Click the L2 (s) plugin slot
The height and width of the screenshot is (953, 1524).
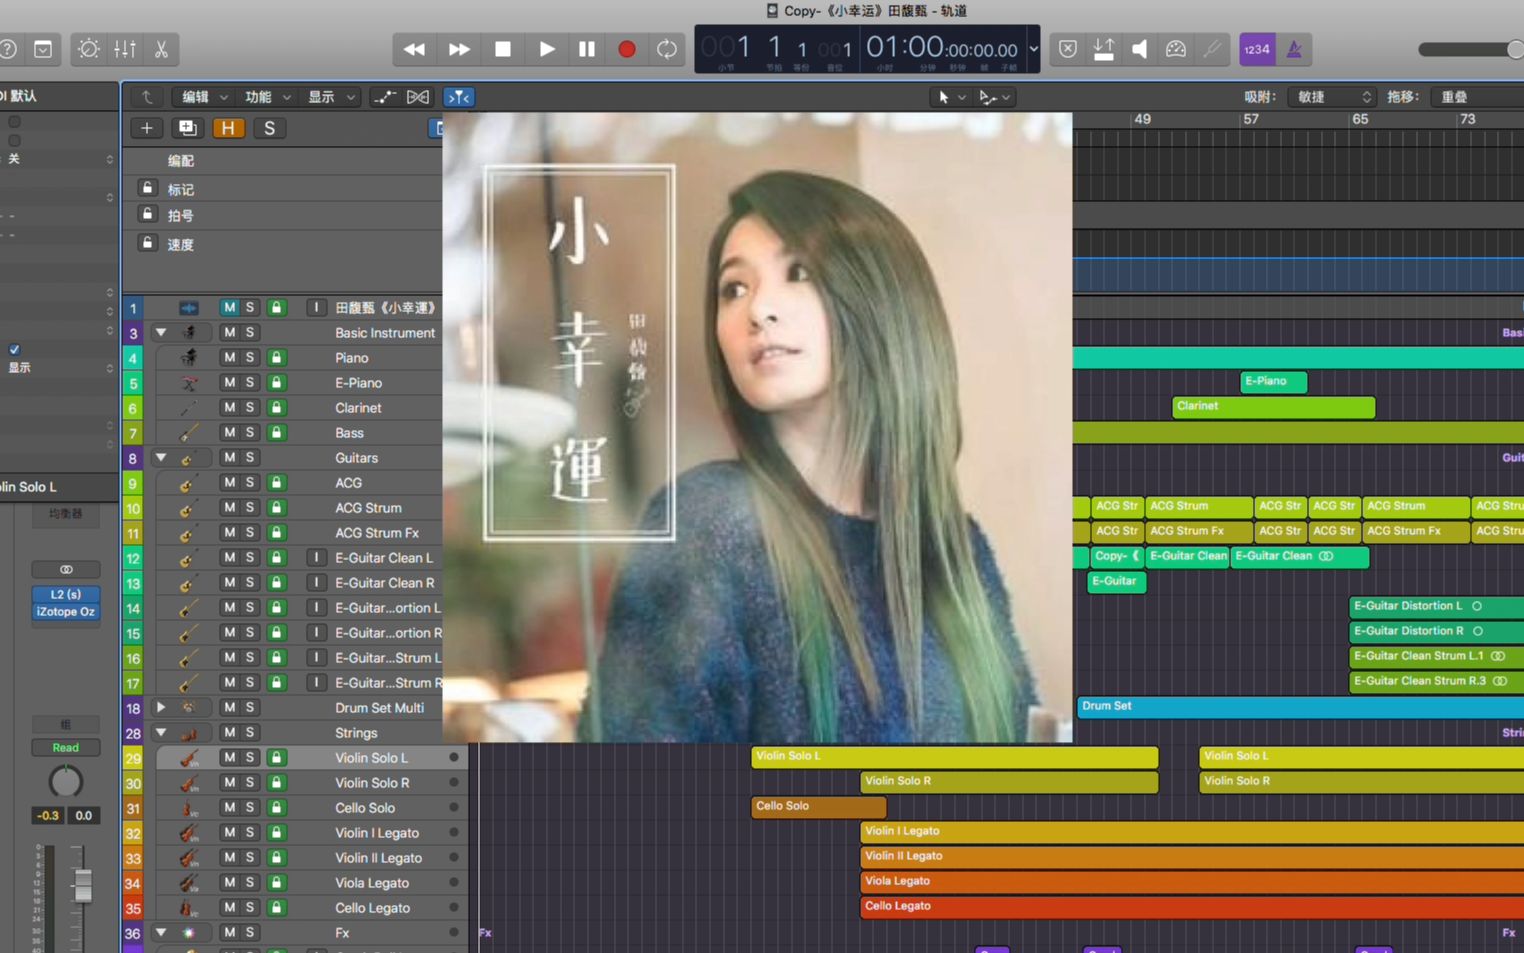coord(65,594)
